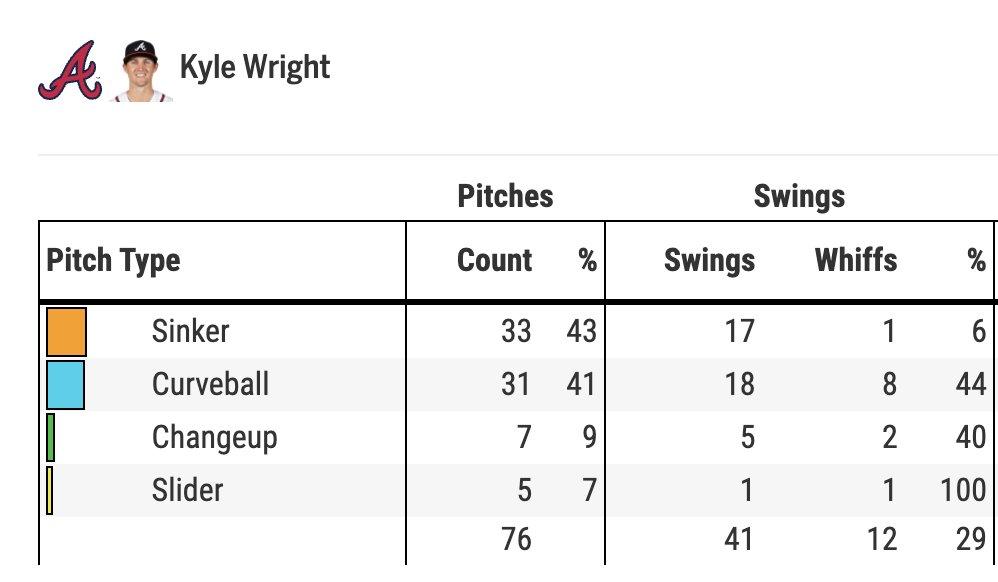Click the orange Sinker color swatch
Screen dimensions: 998x582
point(66,332)
